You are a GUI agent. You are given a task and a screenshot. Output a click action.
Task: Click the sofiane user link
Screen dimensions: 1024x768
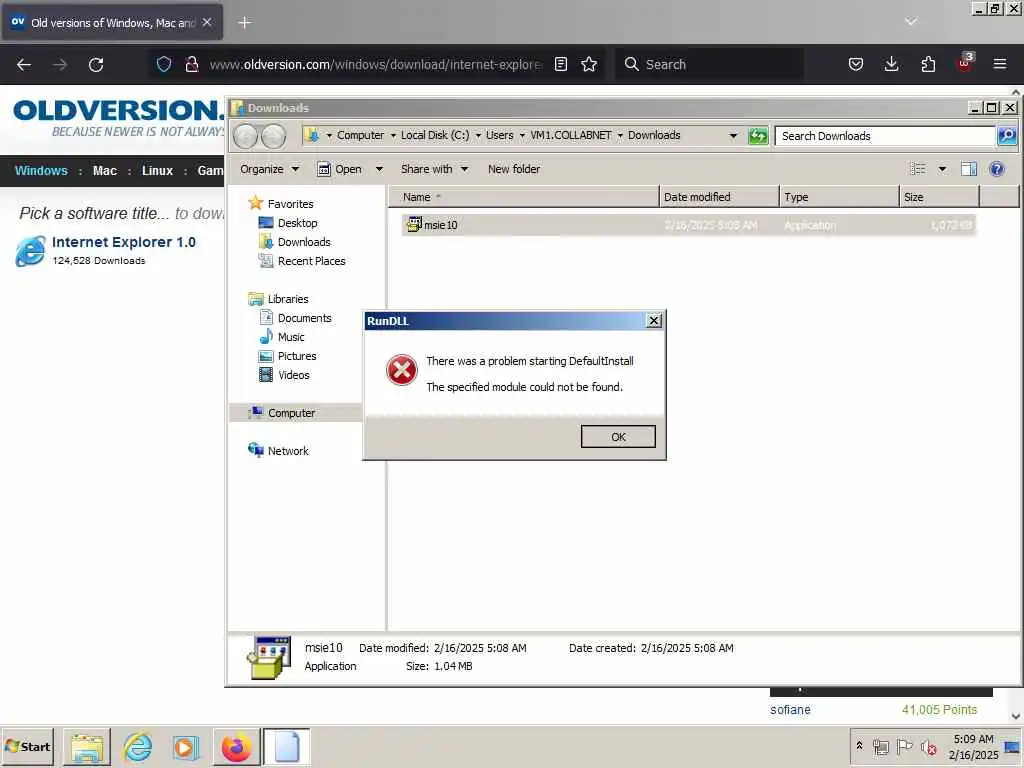pos(790,709)
